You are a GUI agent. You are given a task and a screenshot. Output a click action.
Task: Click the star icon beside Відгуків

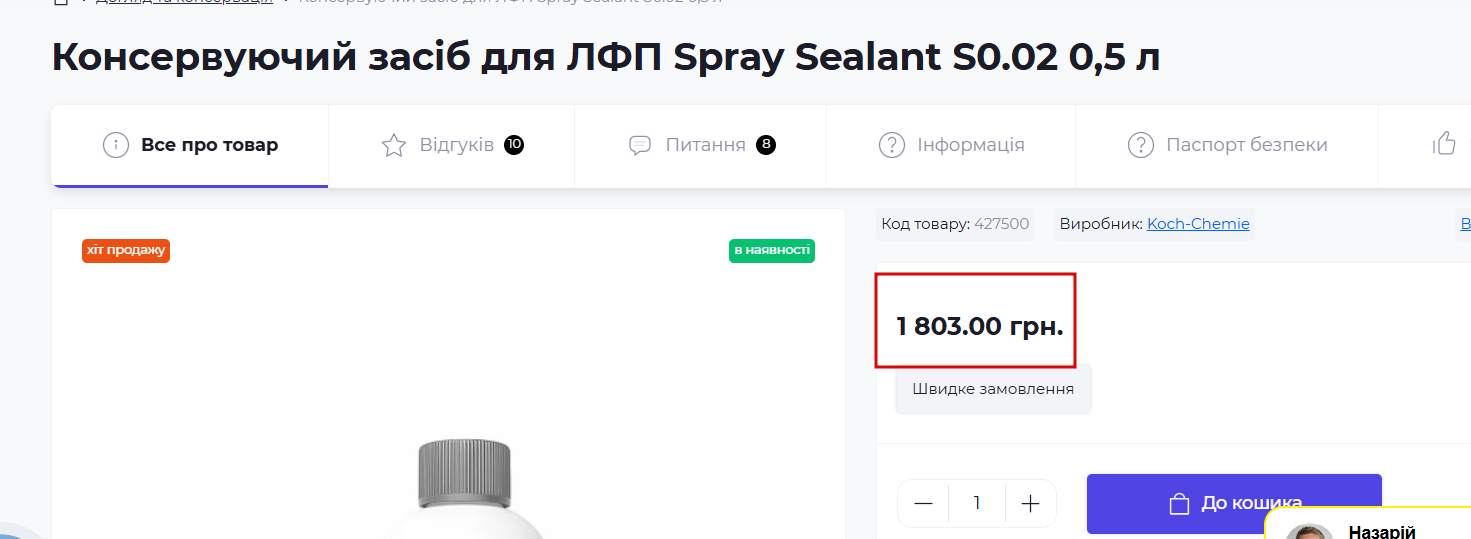coord(394,146)
